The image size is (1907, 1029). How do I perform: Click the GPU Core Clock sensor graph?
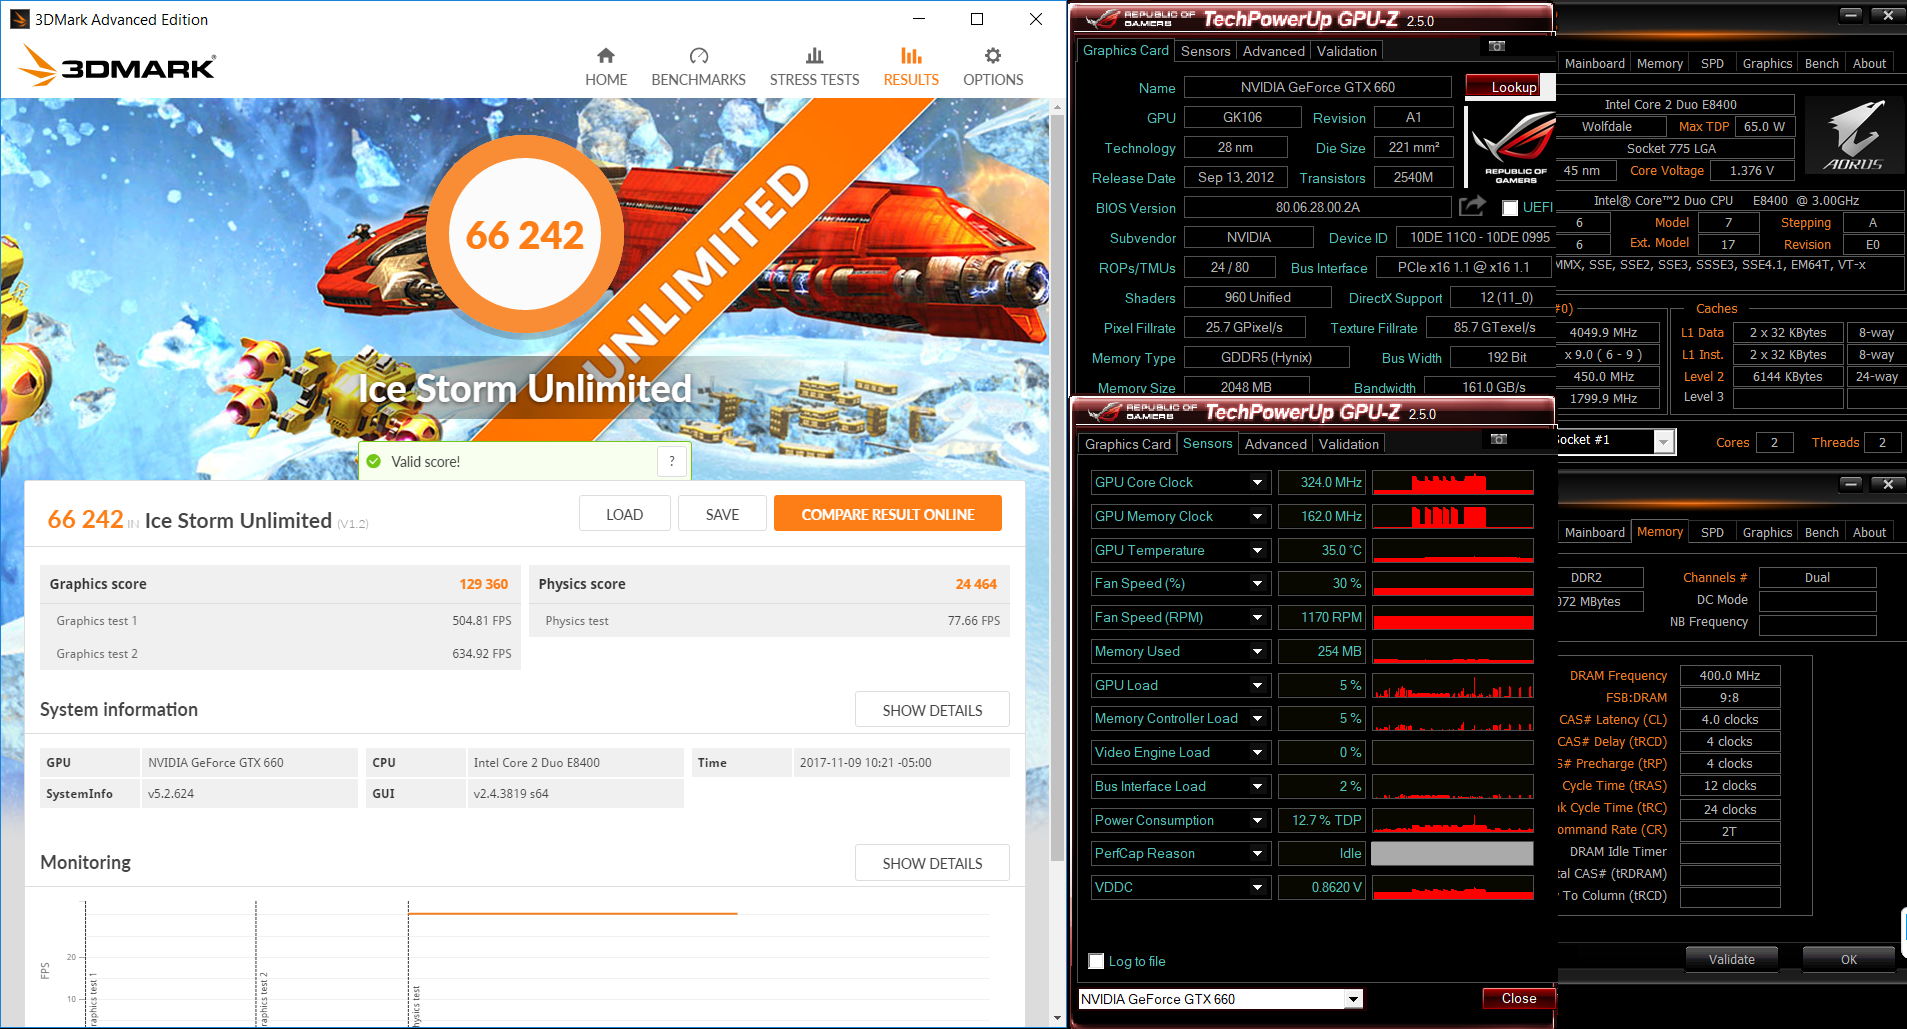(1453, 483)
